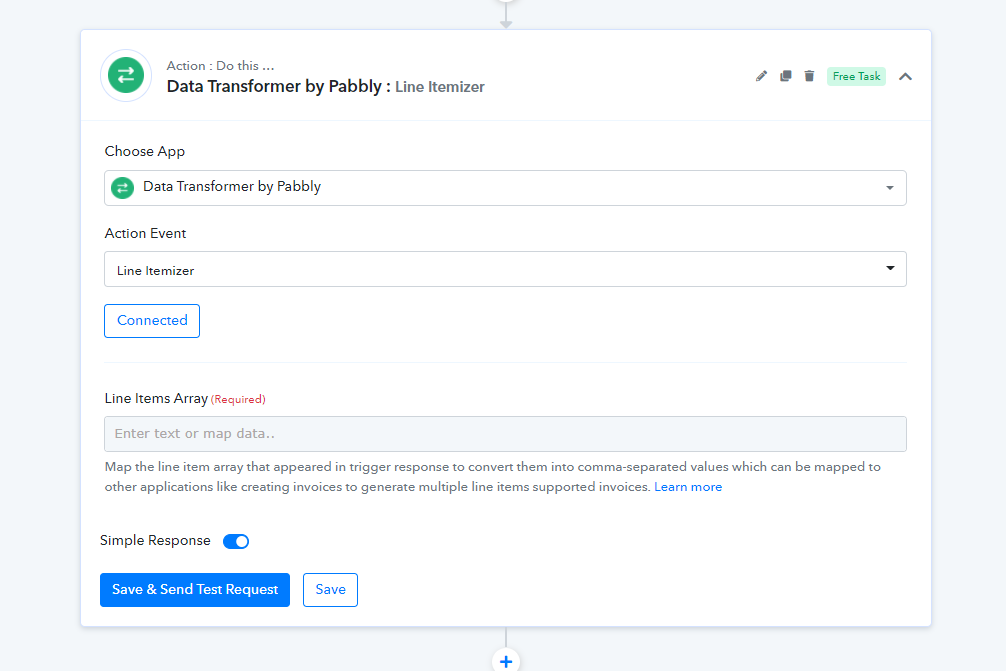Click the Line Itemizer subtitle in the header
Screen dimensions: 1006x671
[439, 87]
